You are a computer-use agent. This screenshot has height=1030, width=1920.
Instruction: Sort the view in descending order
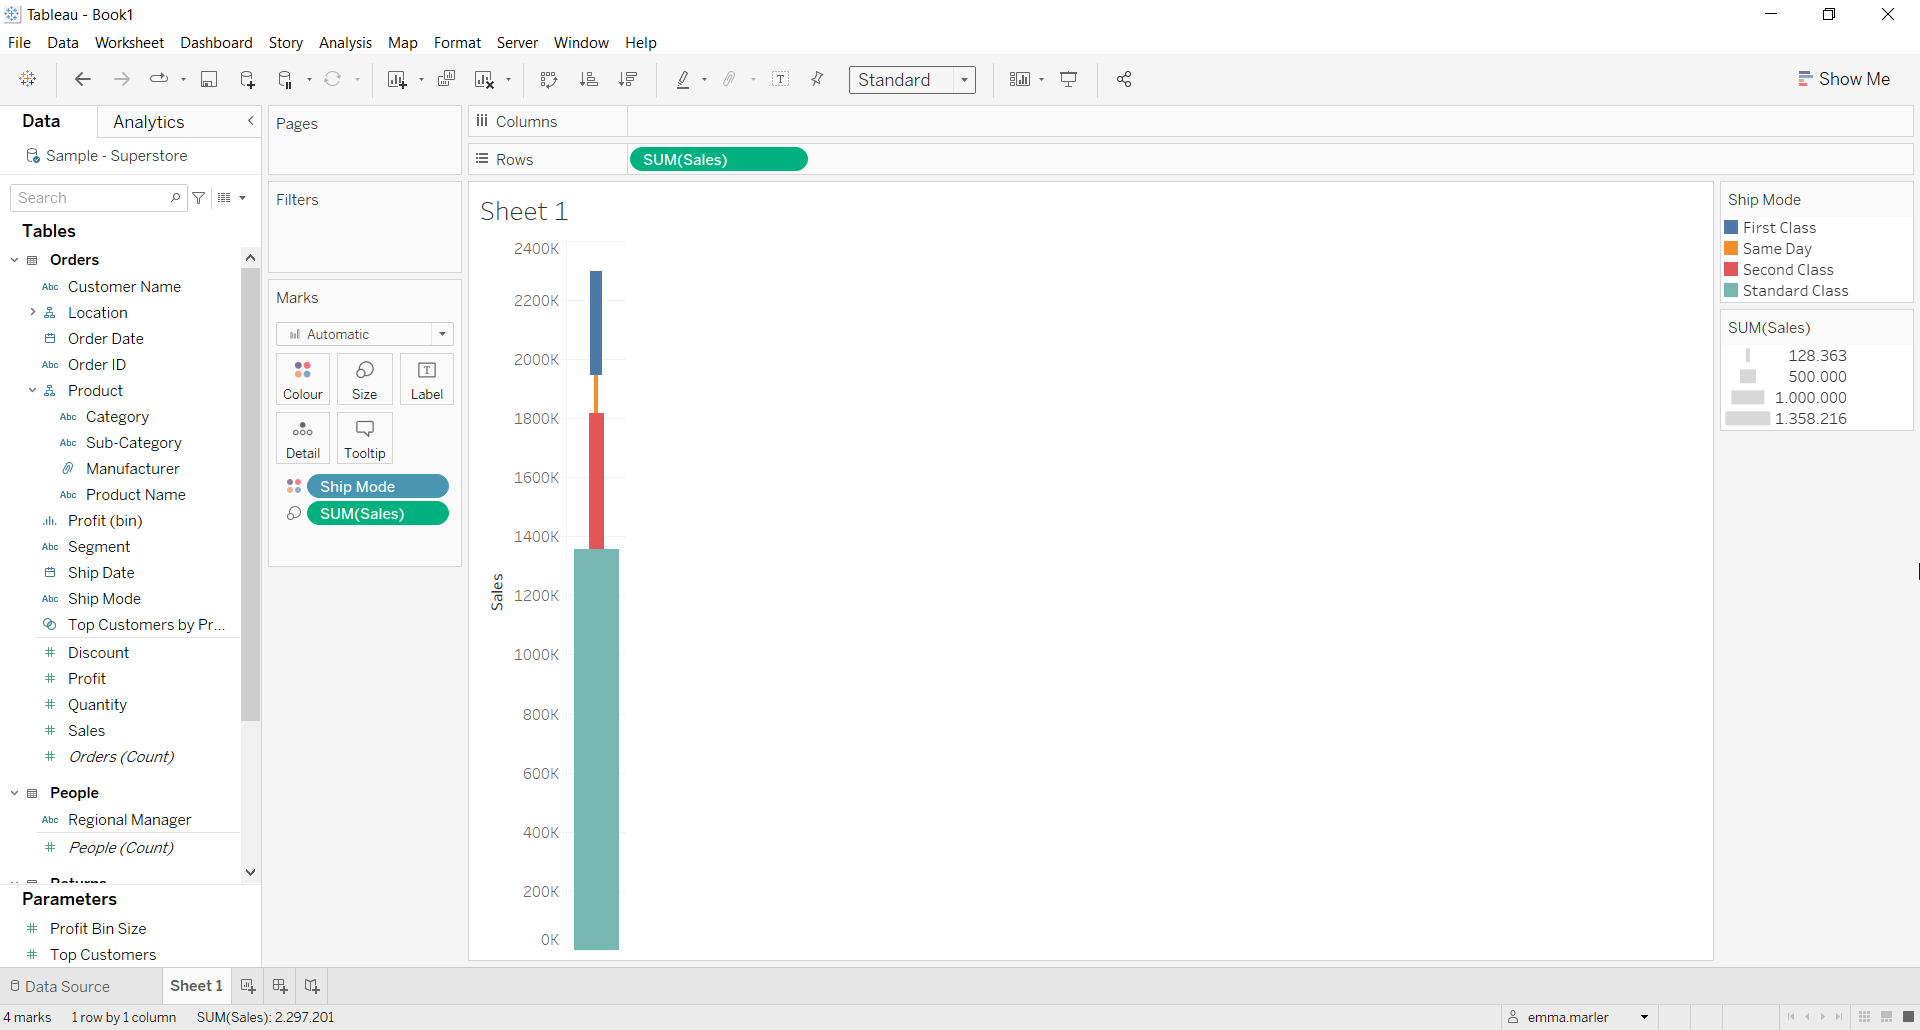pyautogui.click(x=628, y=79)
